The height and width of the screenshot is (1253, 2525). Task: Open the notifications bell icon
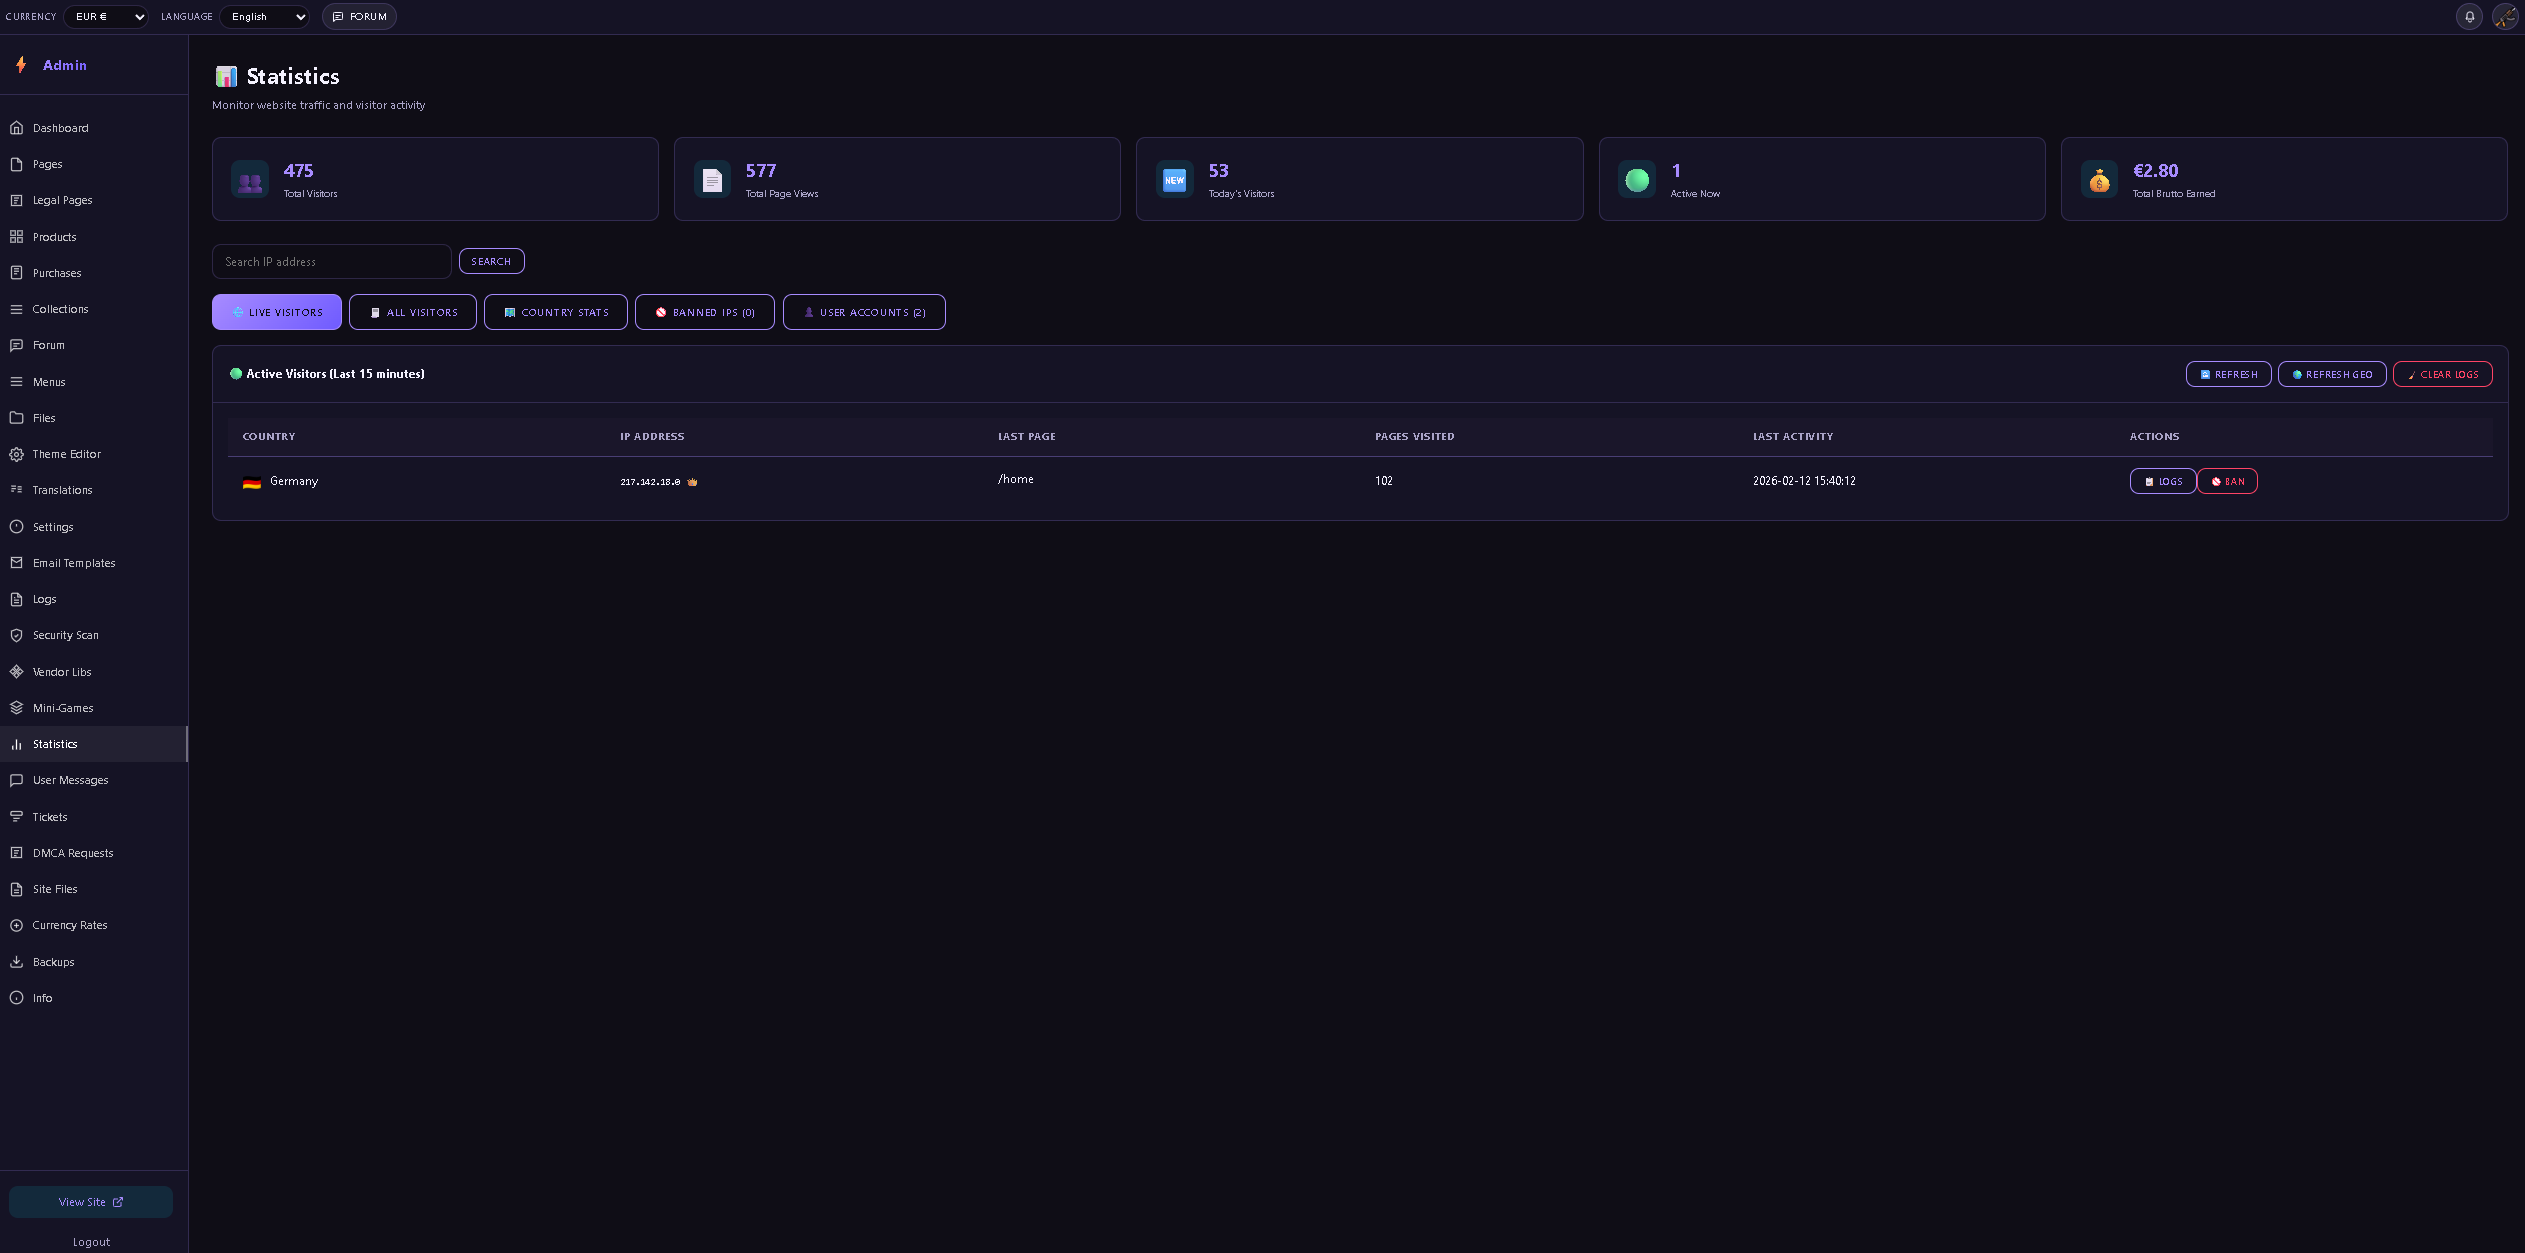click(2469, 16)
